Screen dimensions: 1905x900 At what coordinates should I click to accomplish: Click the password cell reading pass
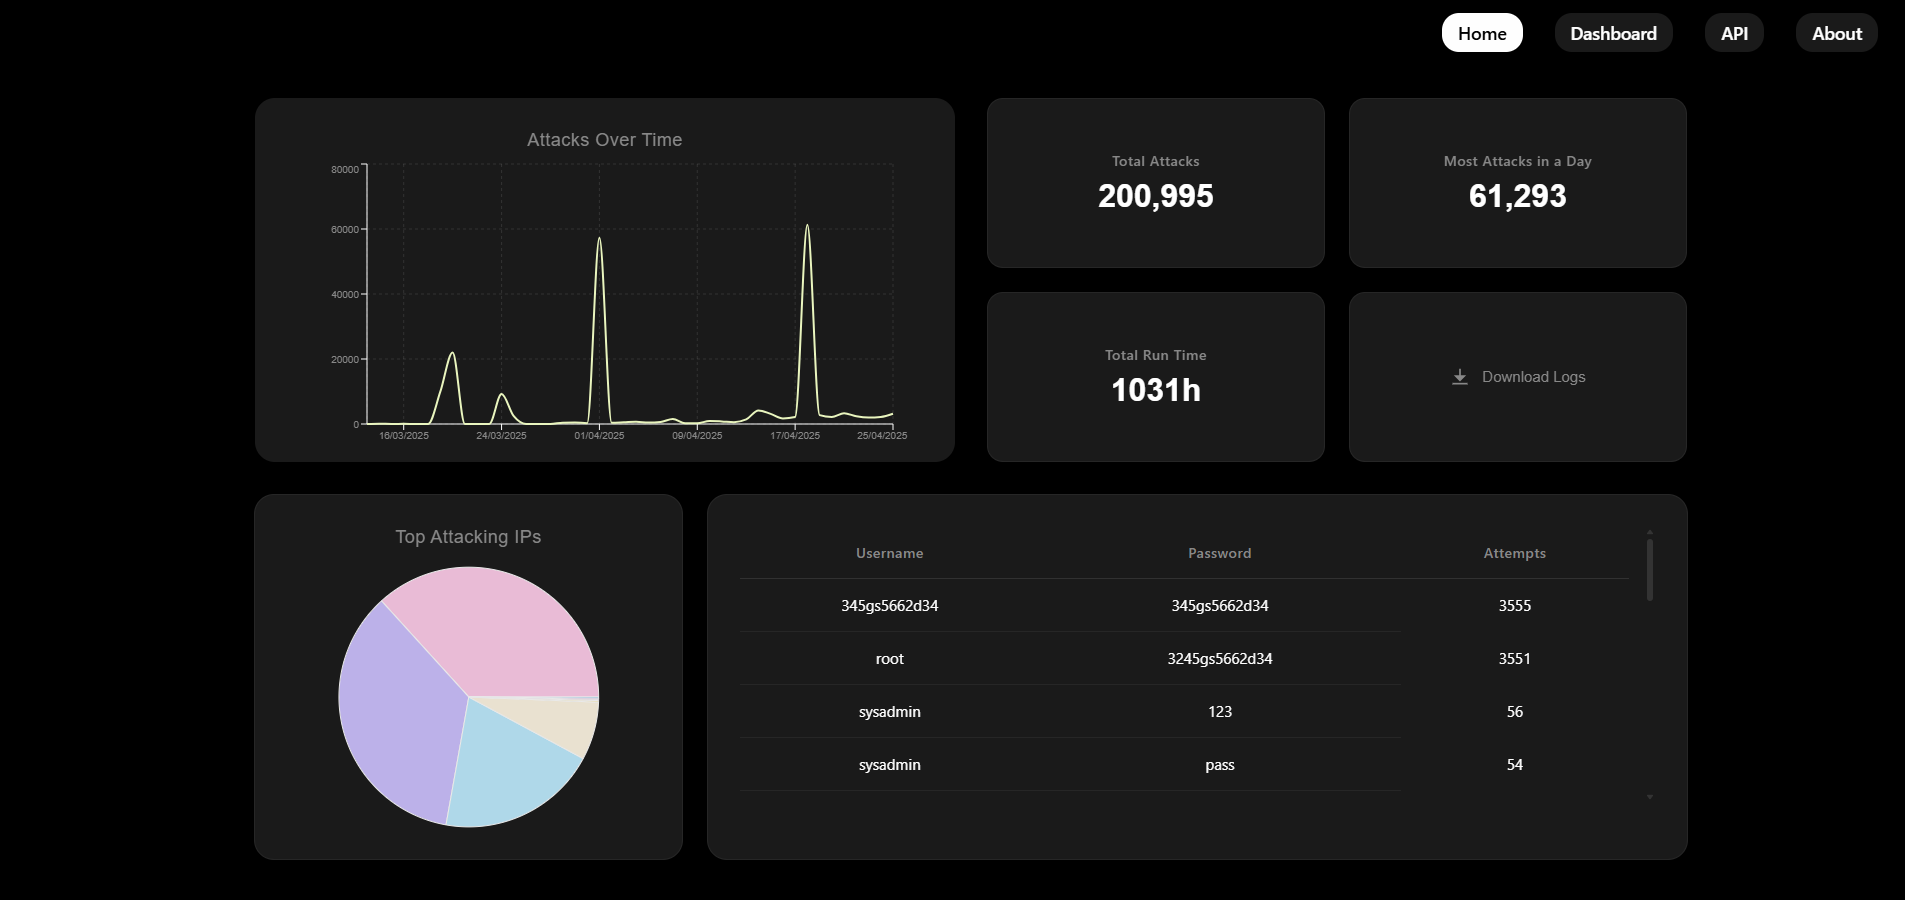(x=1219, y=765)
